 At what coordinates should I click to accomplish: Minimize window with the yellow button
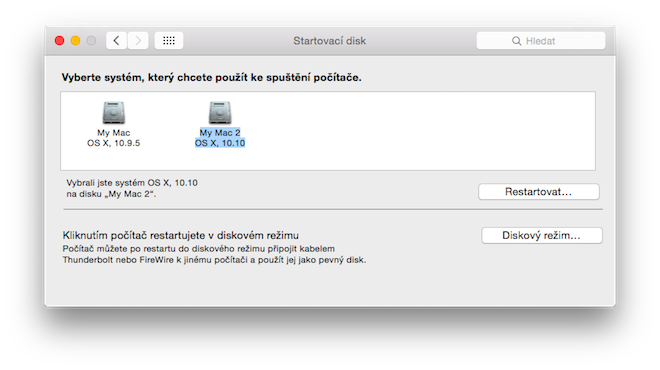pos(75,41)
